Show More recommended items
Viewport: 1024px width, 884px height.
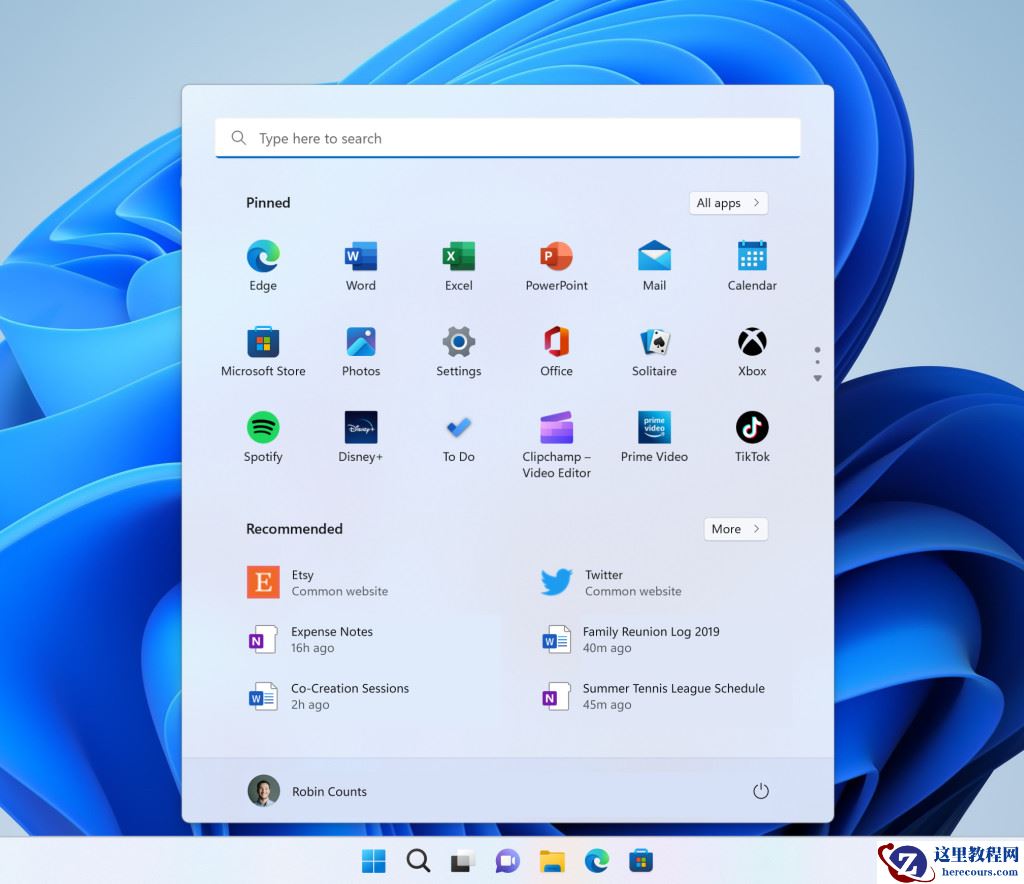[735, 528]
